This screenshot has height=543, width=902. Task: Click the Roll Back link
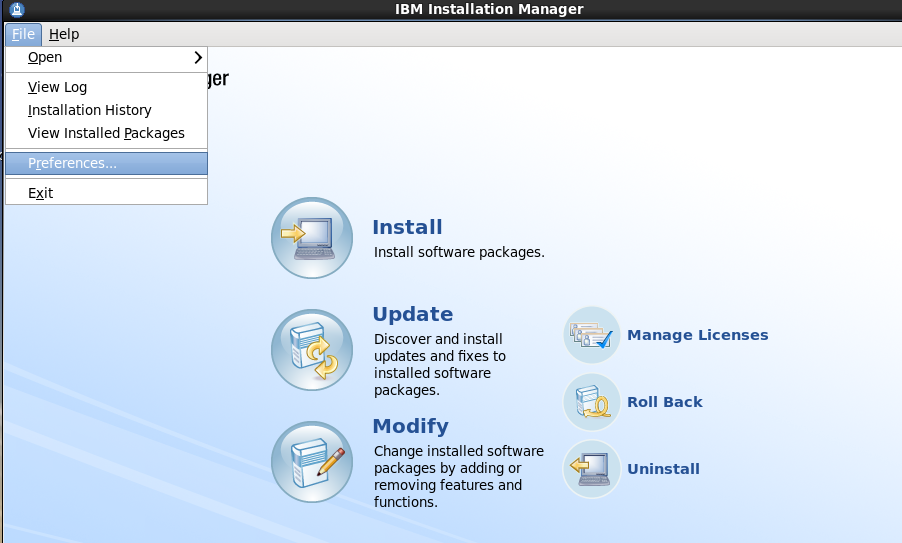665,401
